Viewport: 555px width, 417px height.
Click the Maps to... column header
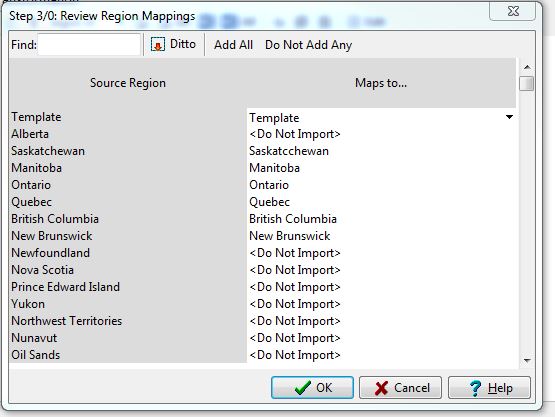[x=381, y=83]
